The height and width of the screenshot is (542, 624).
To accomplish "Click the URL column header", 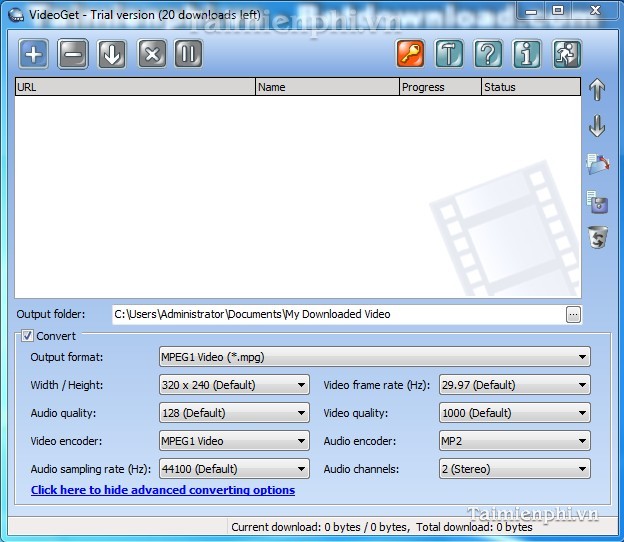I will (x=135, y=87).
